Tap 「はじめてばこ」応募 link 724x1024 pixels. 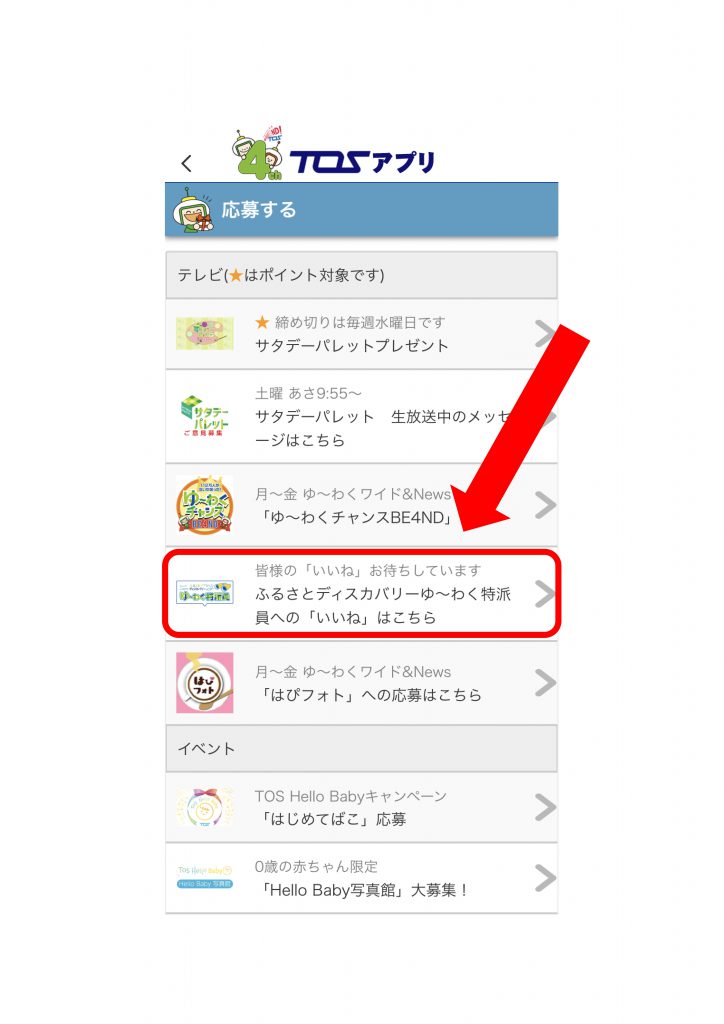(x=333, y=819)
